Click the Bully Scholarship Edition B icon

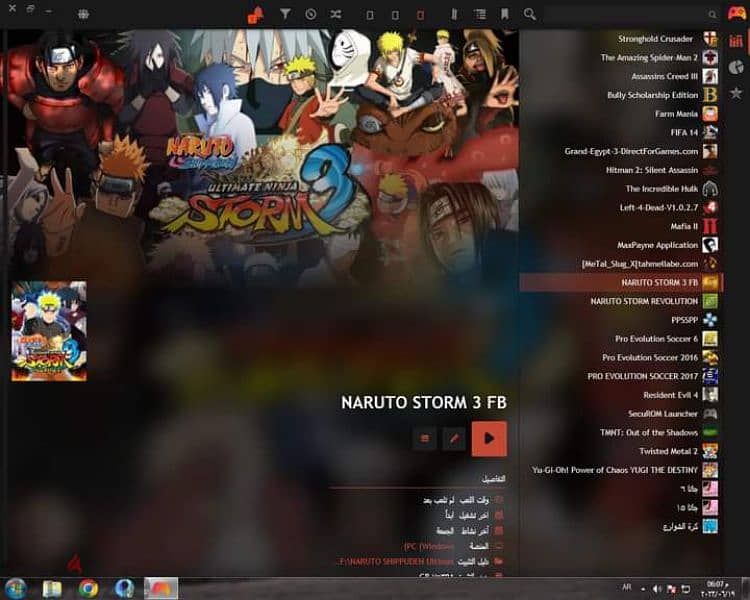tap(710, 95)
